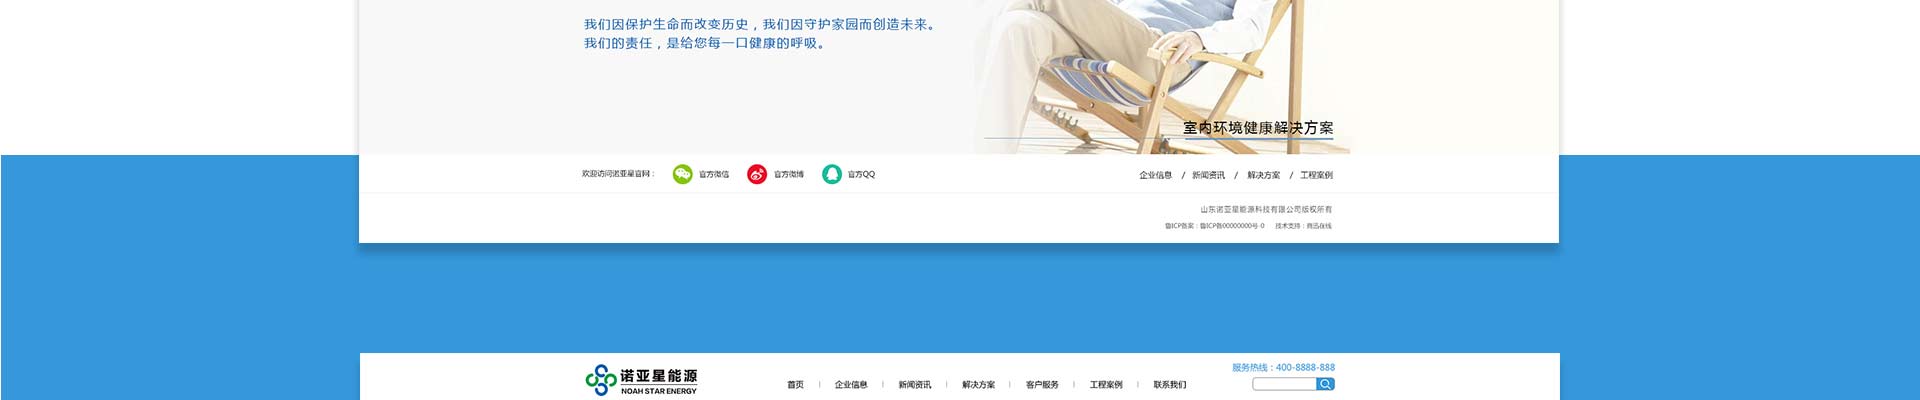
Task: Open the official QQ icon
Action: coord(832,174)
